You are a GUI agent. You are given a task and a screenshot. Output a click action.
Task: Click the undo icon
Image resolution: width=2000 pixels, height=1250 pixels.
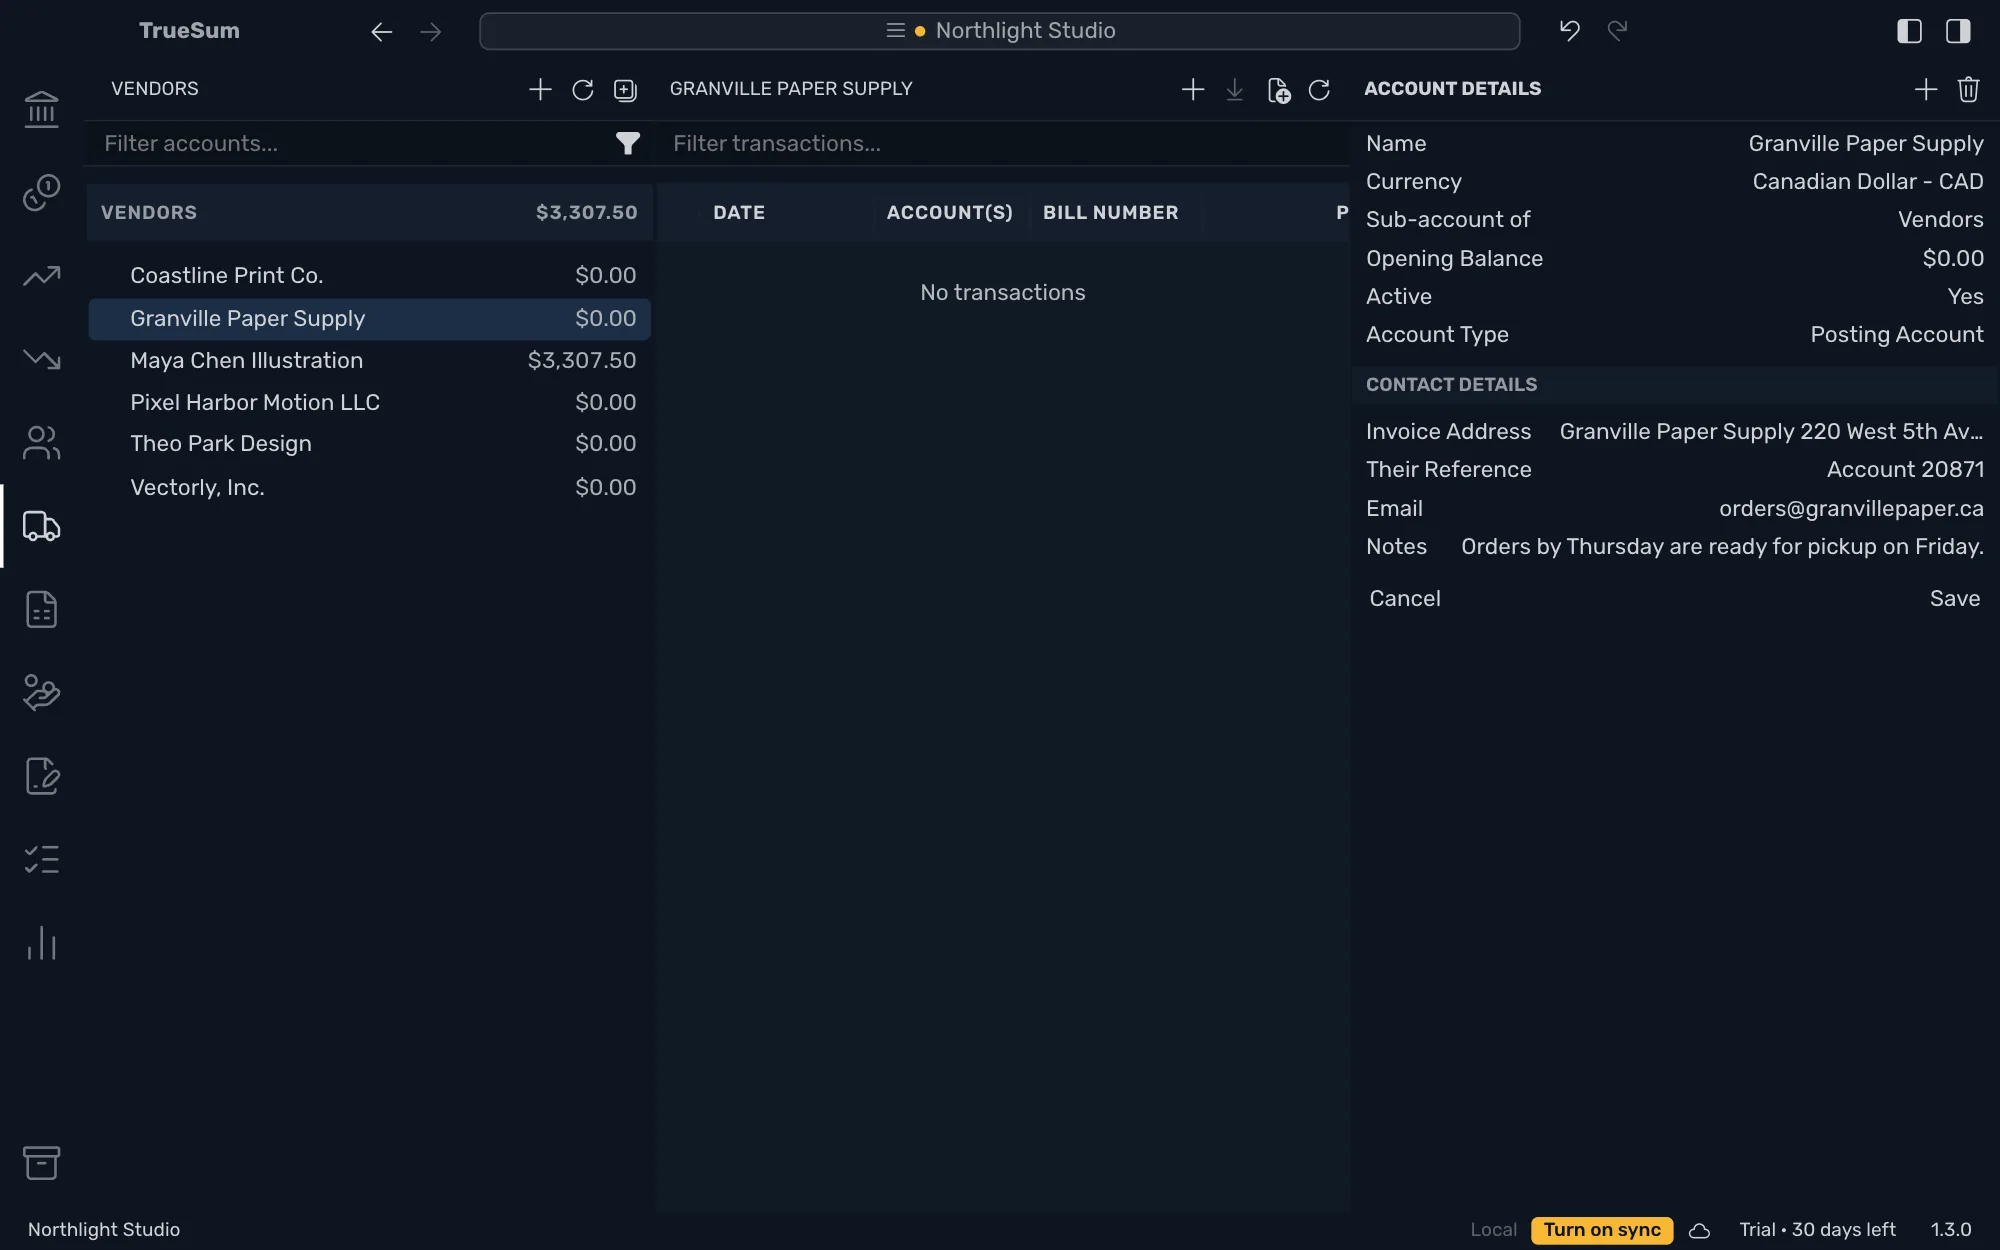(1569, 31)
